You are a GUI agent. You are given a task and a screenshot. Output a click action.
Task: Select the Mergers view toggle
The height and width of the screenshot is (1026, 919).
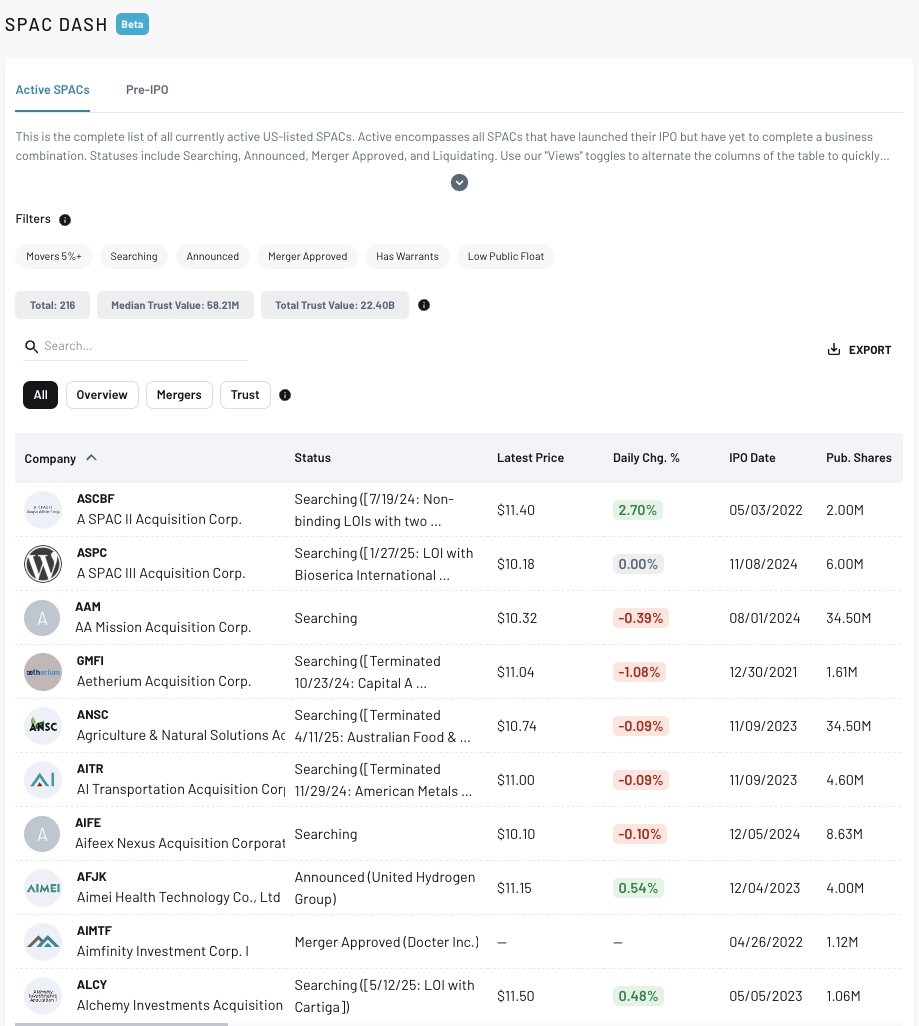pos(179,395)
